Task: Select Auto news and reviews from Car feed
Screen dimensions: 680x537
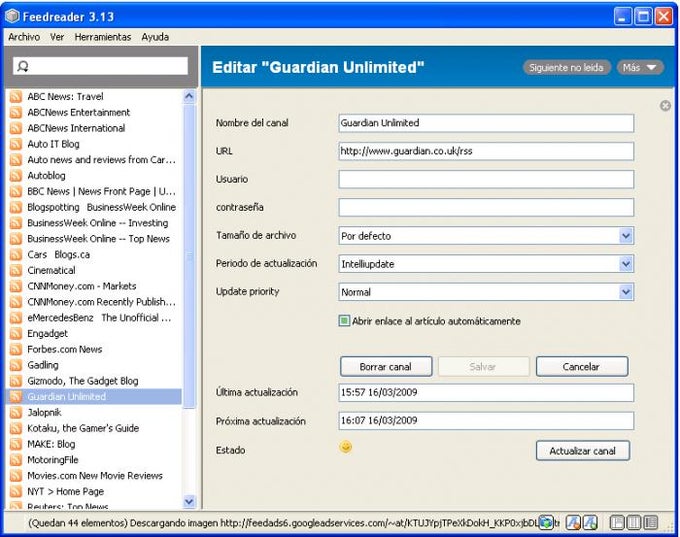Action: coord(94,160)
